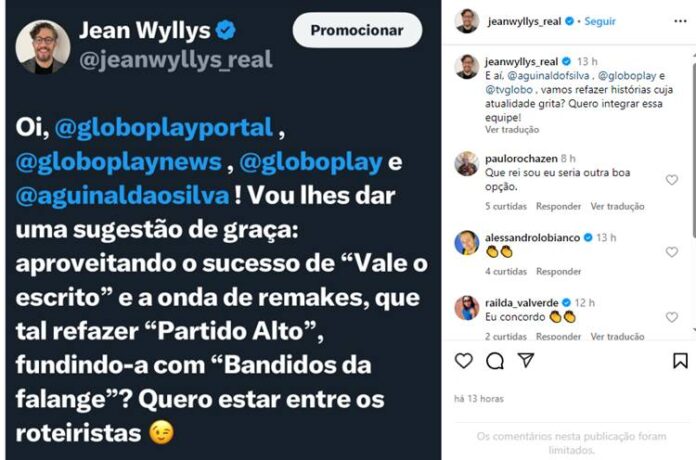This screenshot has width=696, height=460.
Task: Open @tvglobo mention in caption
Action: tap(509, 90)
